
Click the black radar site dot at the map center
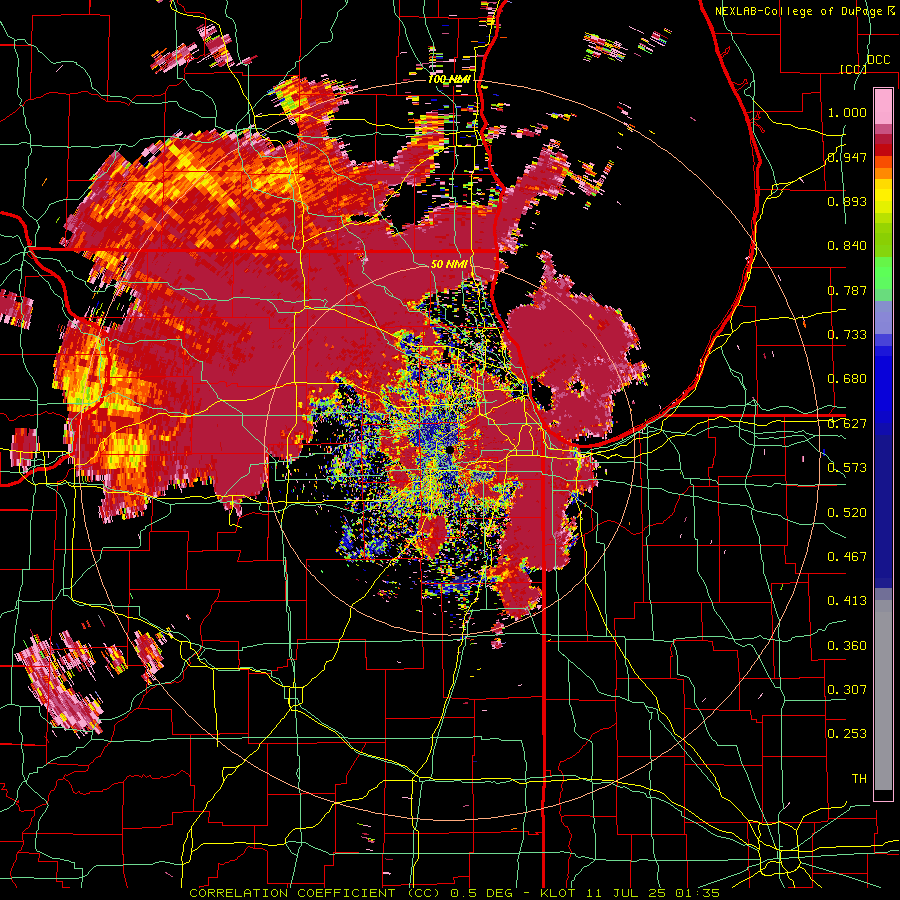tap(449, 449)
